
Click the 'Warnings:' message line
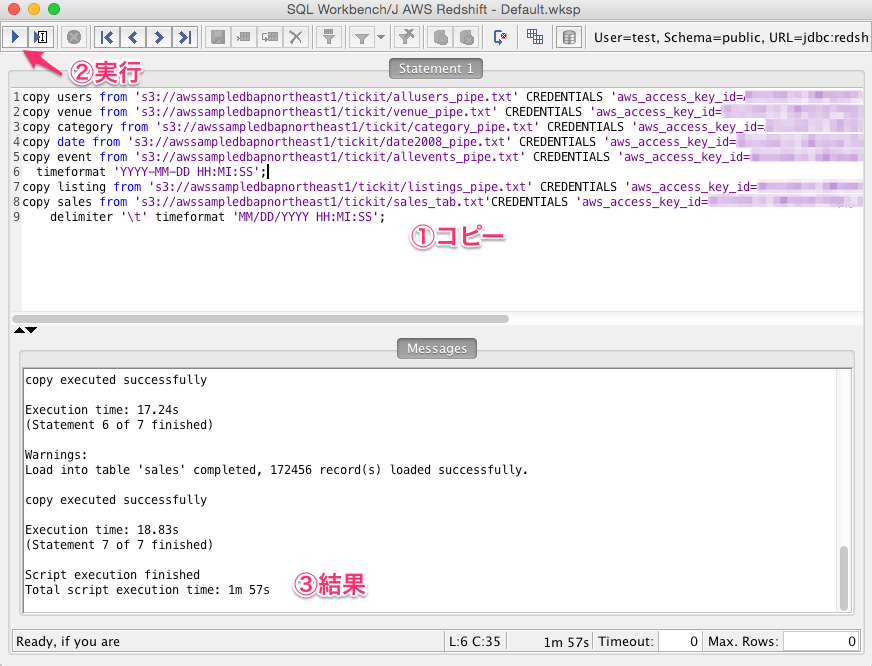pyautogui.click(x=56, y=455)
